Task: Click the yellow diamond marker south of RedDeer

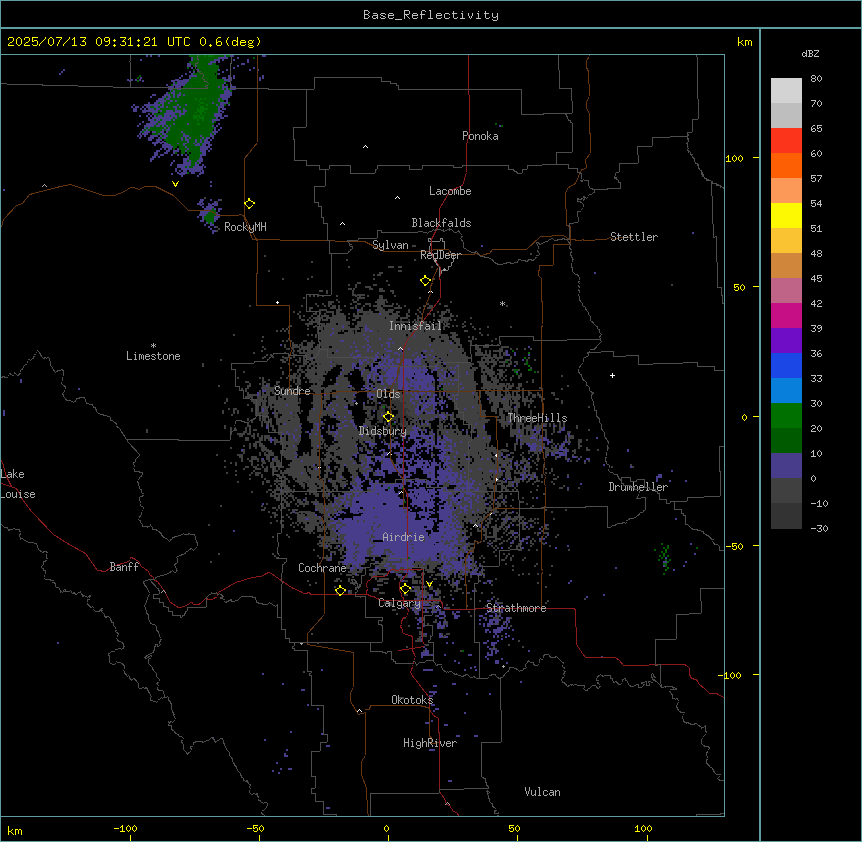Action: tap(426, 281)
